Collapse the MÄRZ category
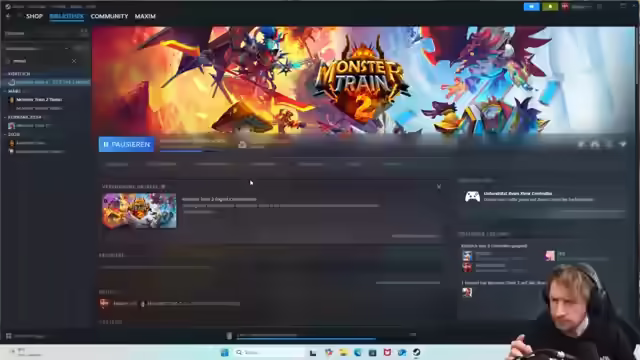 (14, 91)
